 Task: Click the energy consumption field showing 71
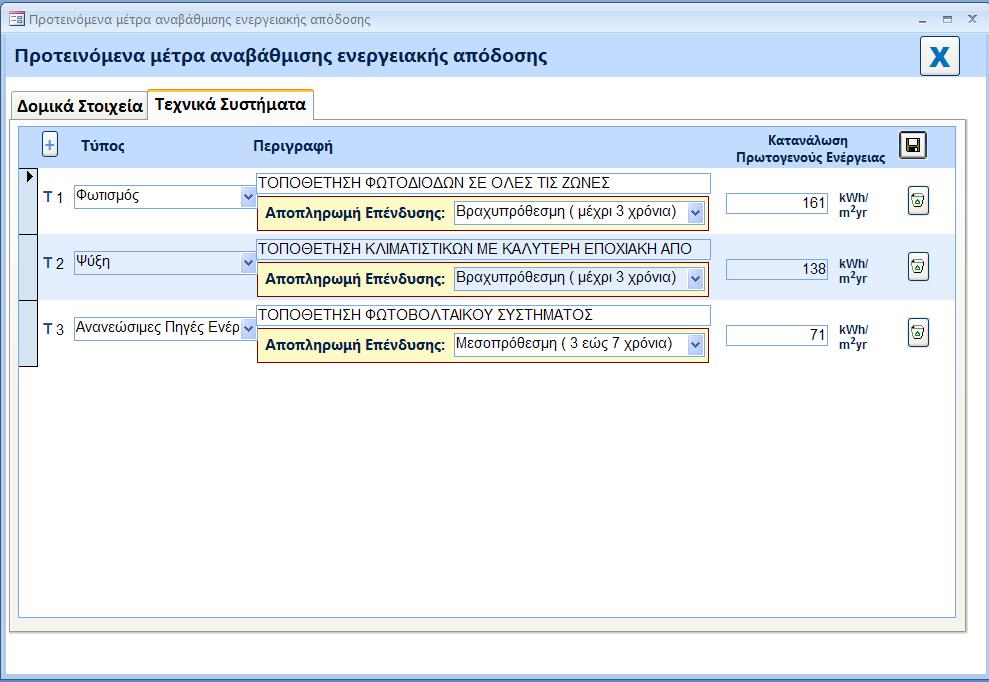coord(776,335)
